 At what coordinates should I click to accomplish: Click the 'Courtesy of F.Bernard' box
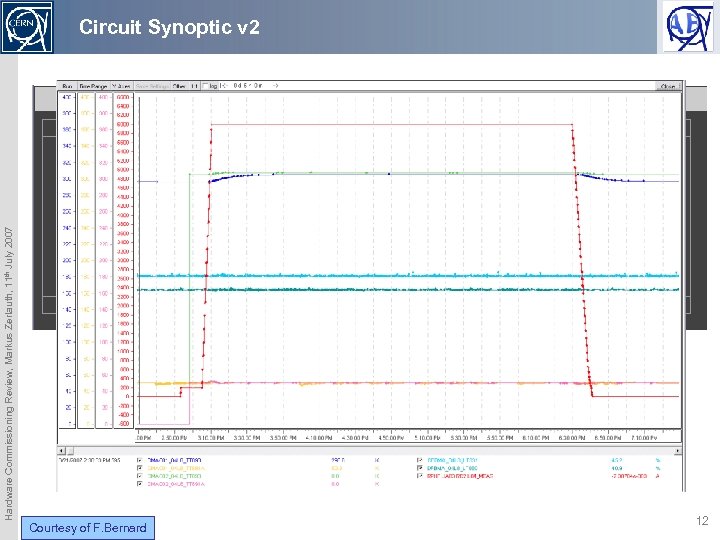coord(88,528)
